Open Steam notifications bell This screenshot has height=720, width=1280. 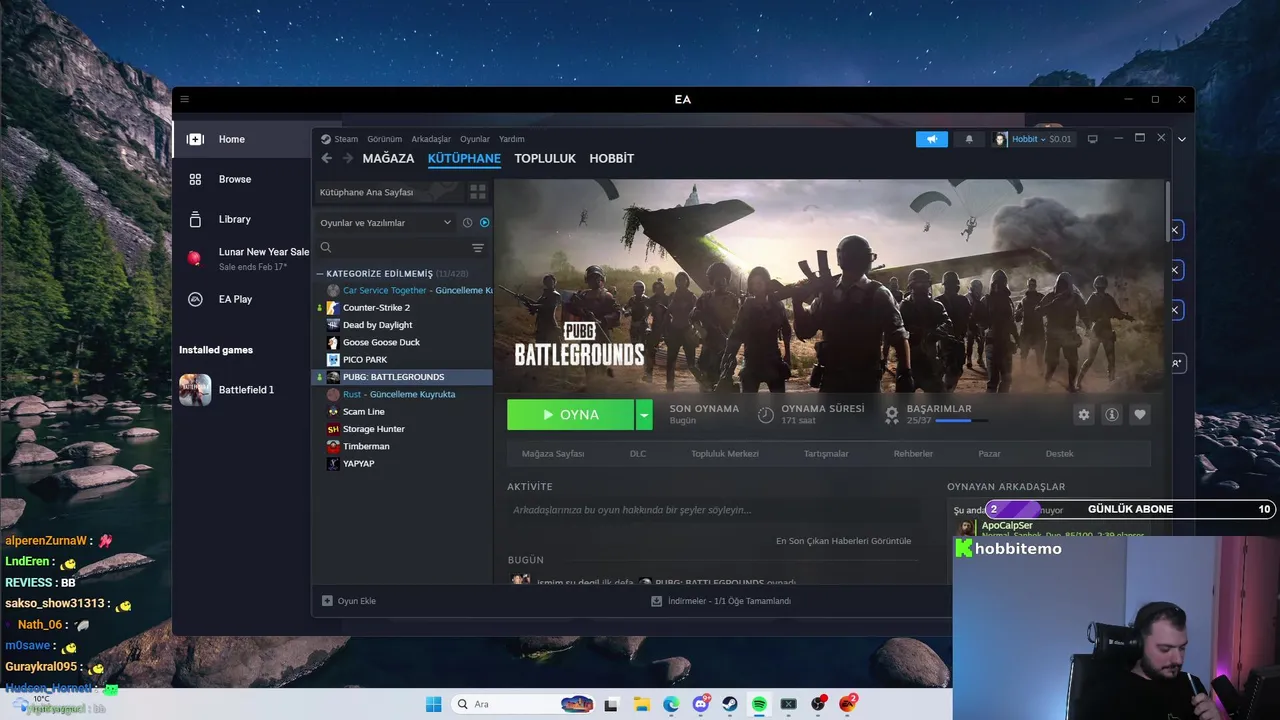pos(969,139)
